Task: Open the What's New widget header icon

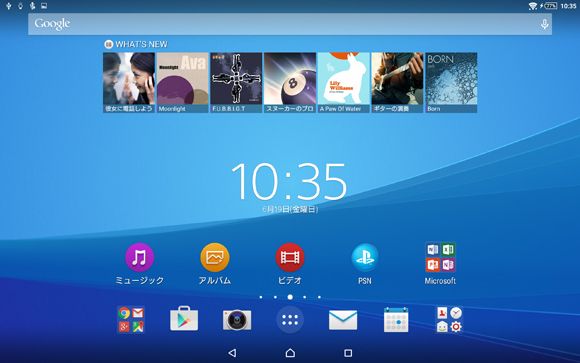Action: pyautogui.click(x=108, y=44)
